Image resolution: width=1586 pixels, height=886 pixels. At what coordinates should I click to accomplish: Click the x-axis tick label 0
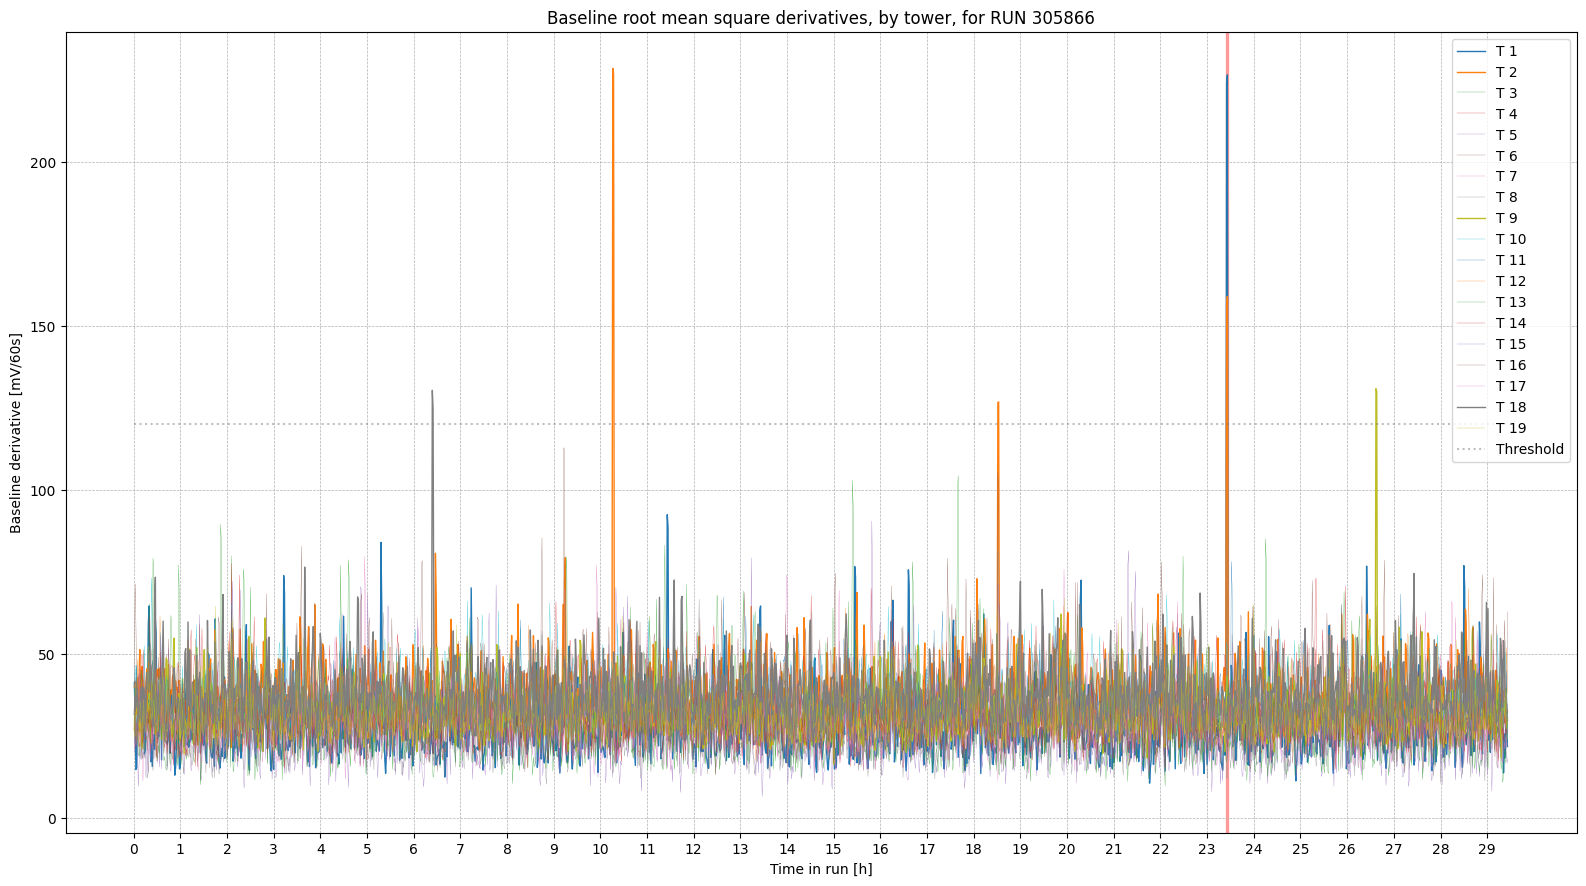point(134,849)
